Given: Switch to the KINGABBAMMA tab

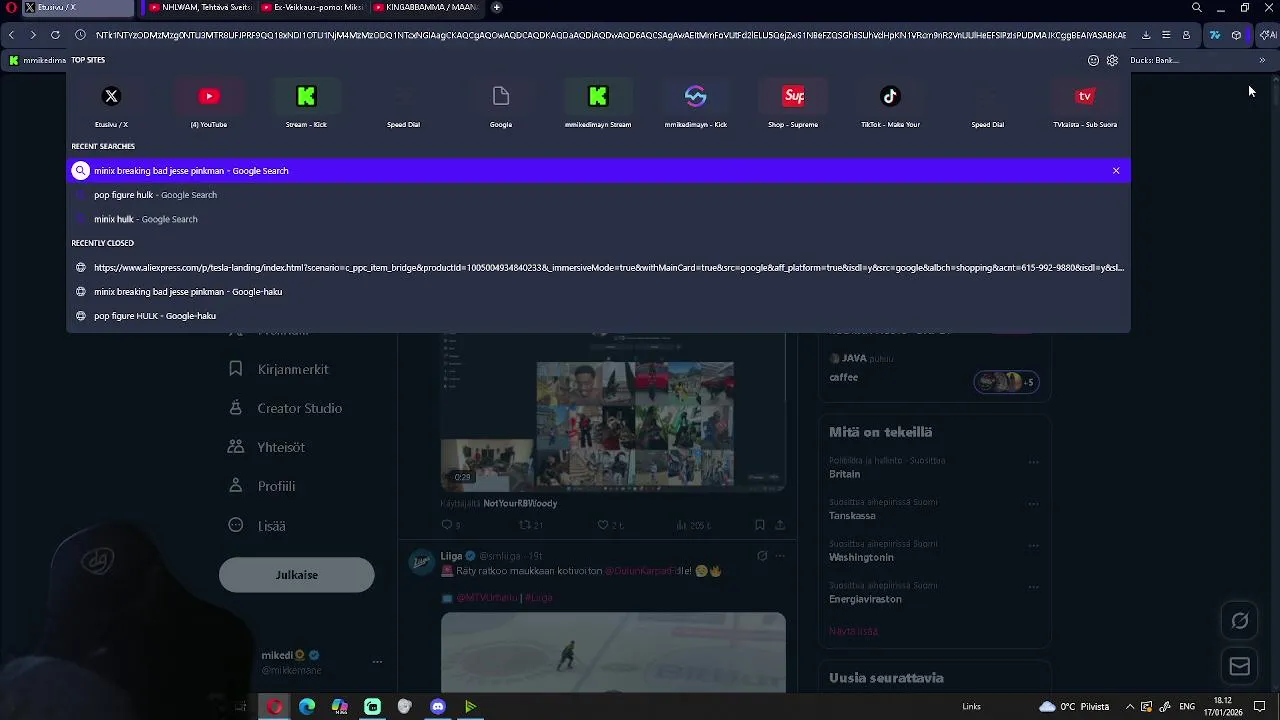Looking at the screenshot, I should pyautogui.click(x=426, y=7).
